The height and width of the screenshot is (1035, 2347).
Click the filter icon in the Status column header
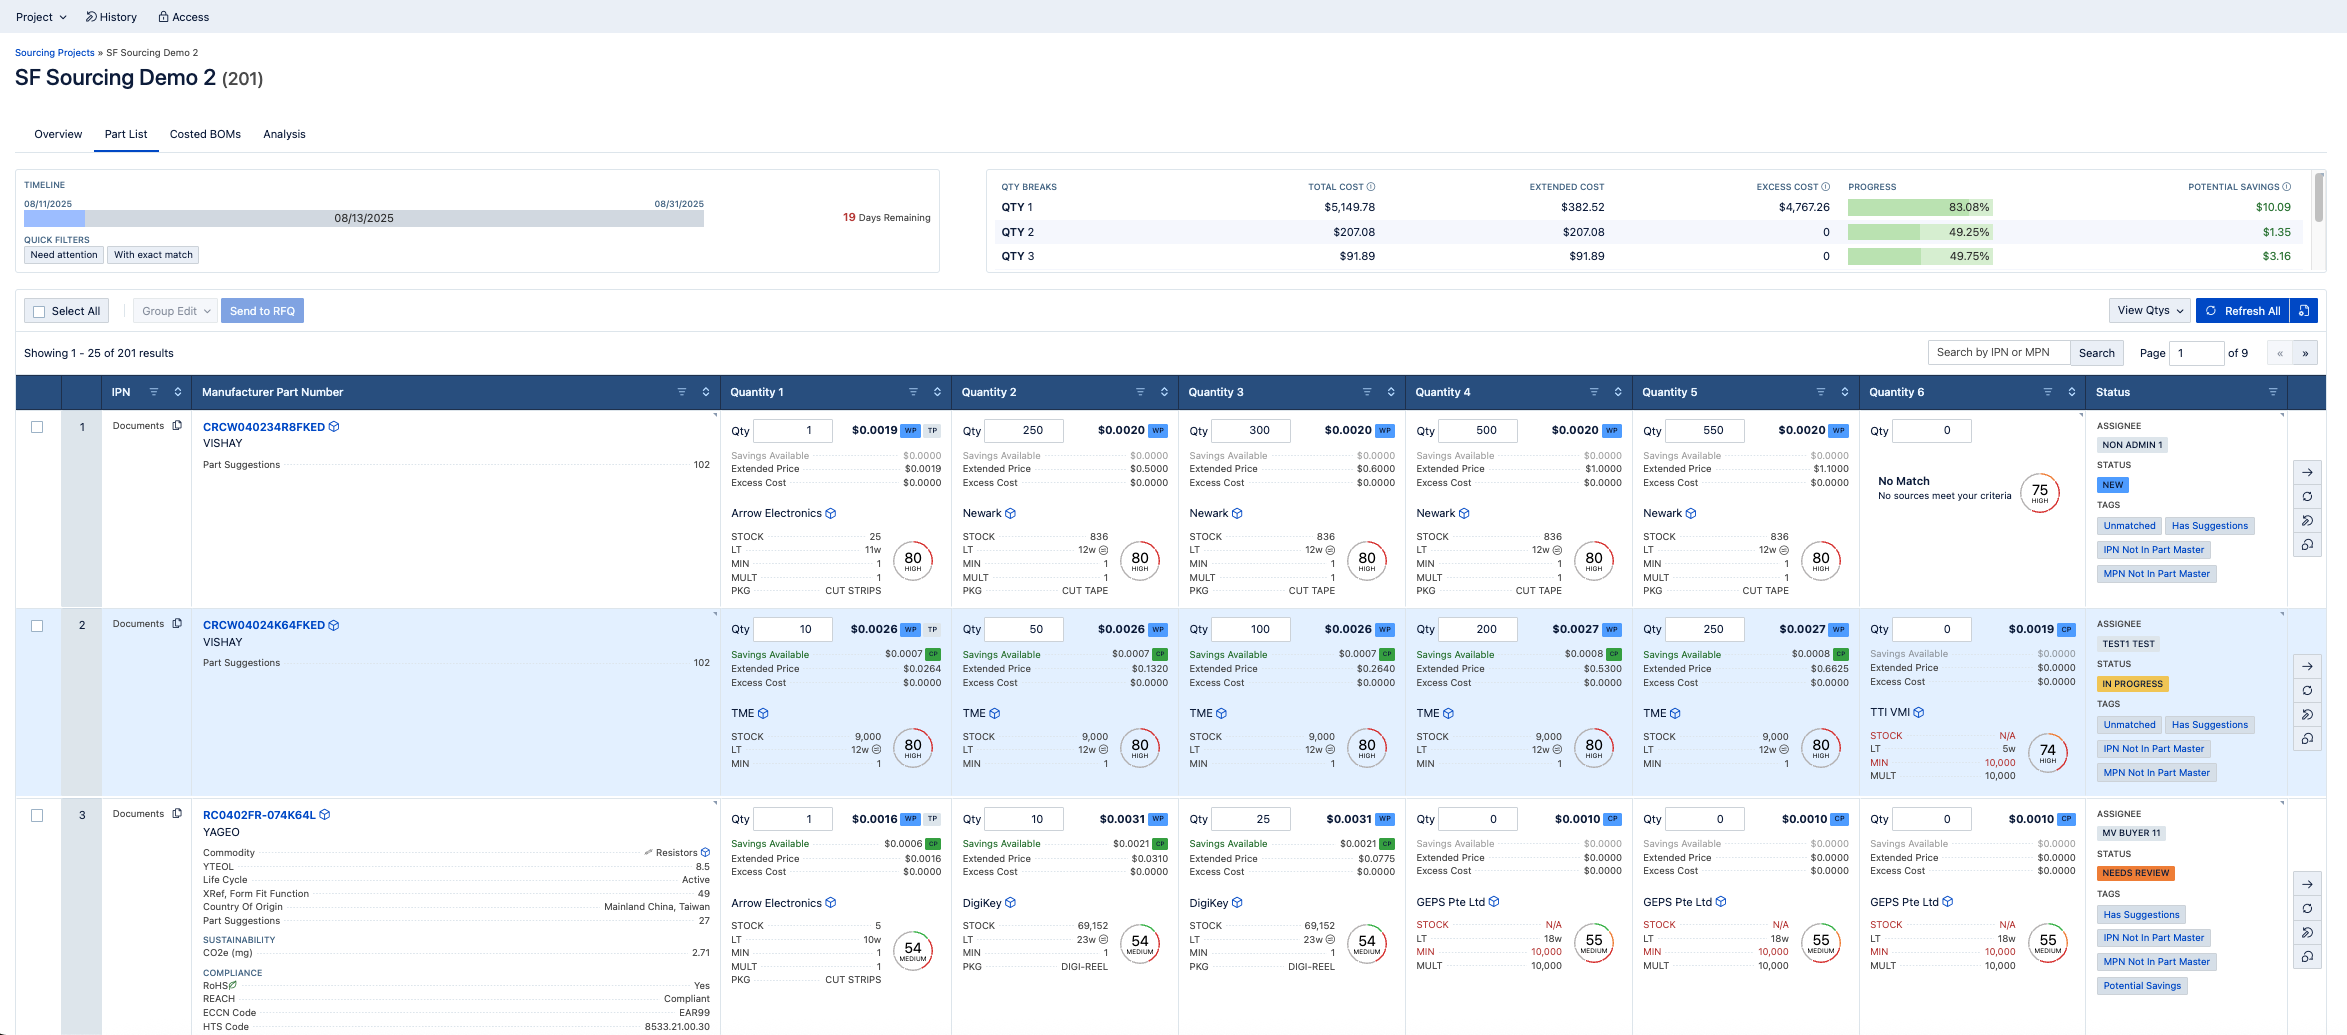(2273, 392)
